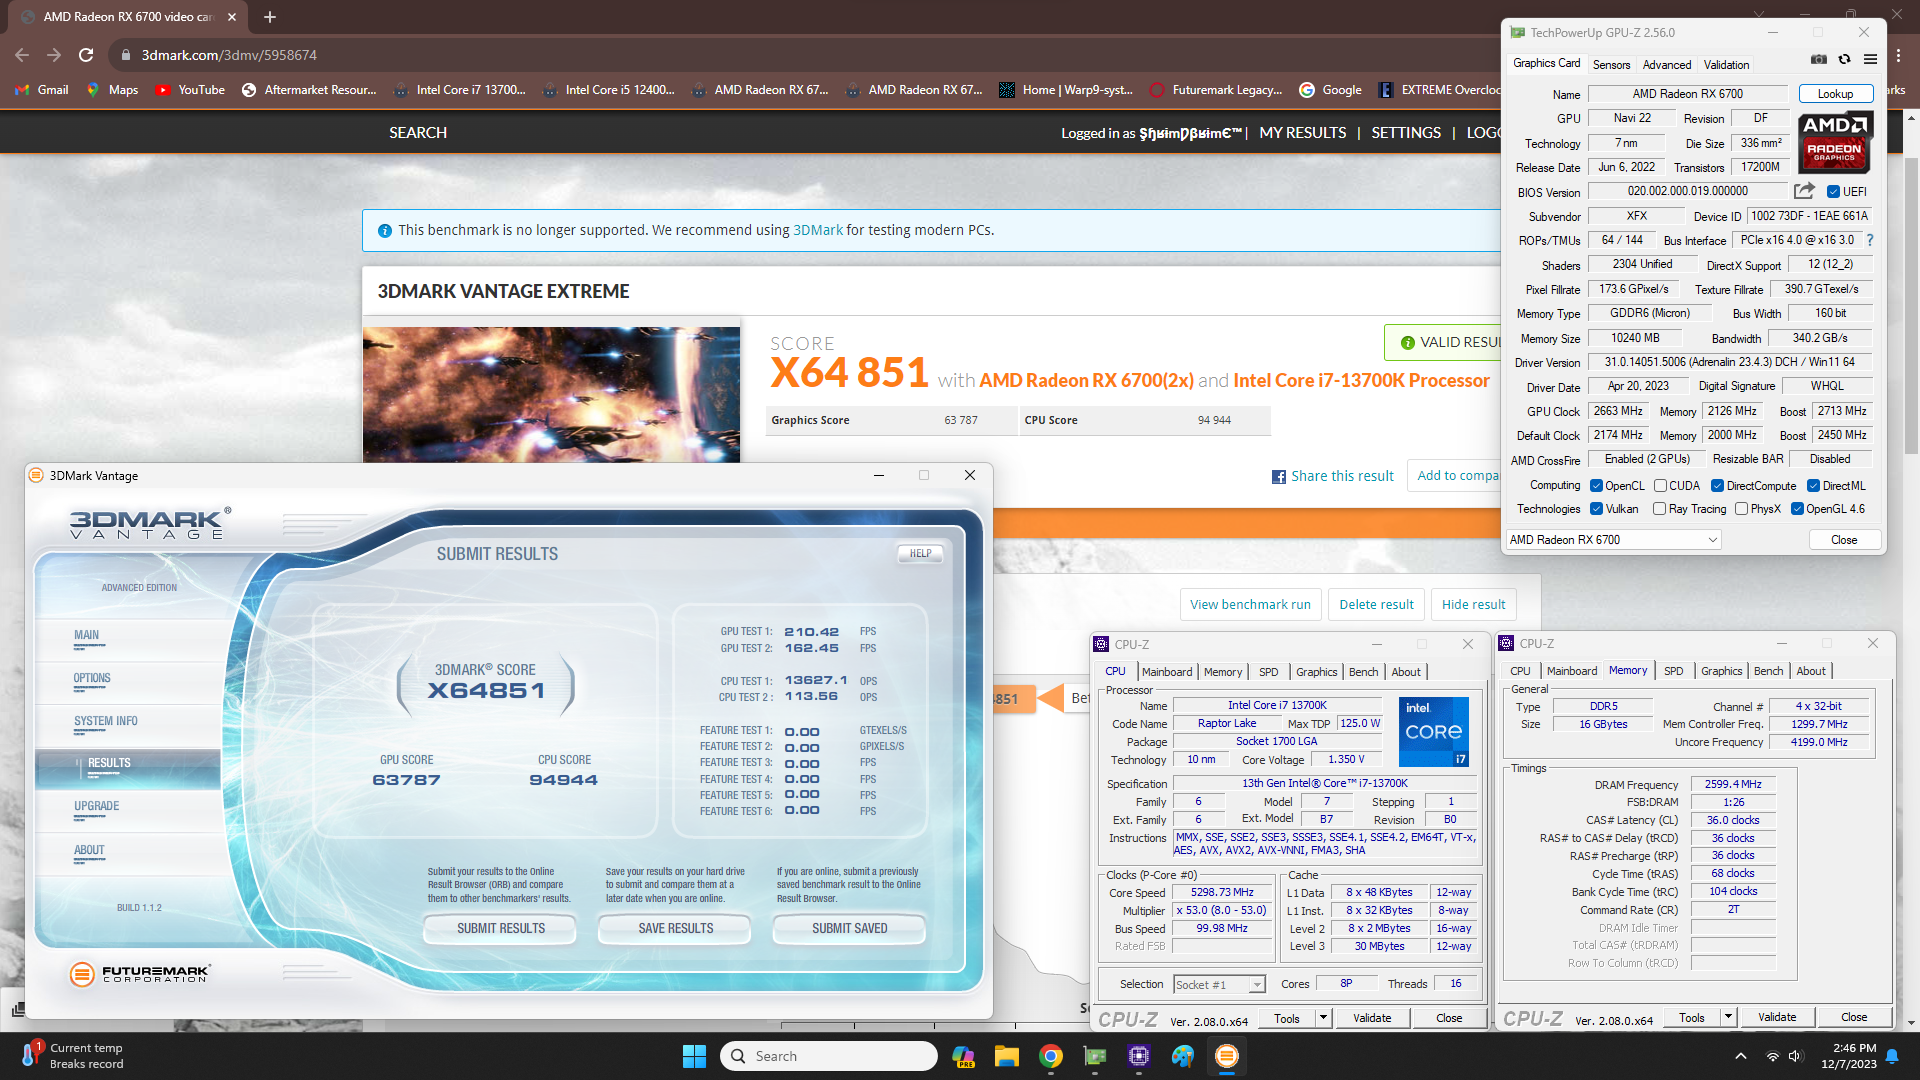Expand Tools dropdown arrow in right CPU-Z
Screen dimensions: 1920x1080
1728,1017
